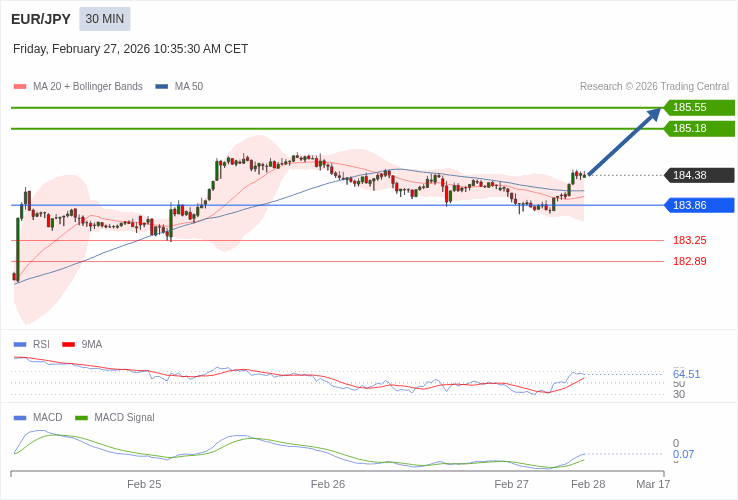Image resolution: width=738 pixels, height=500 pixels.
Task: Click the MA 20 + Bollinger Bands red swatch
Action: click(20, 87)
